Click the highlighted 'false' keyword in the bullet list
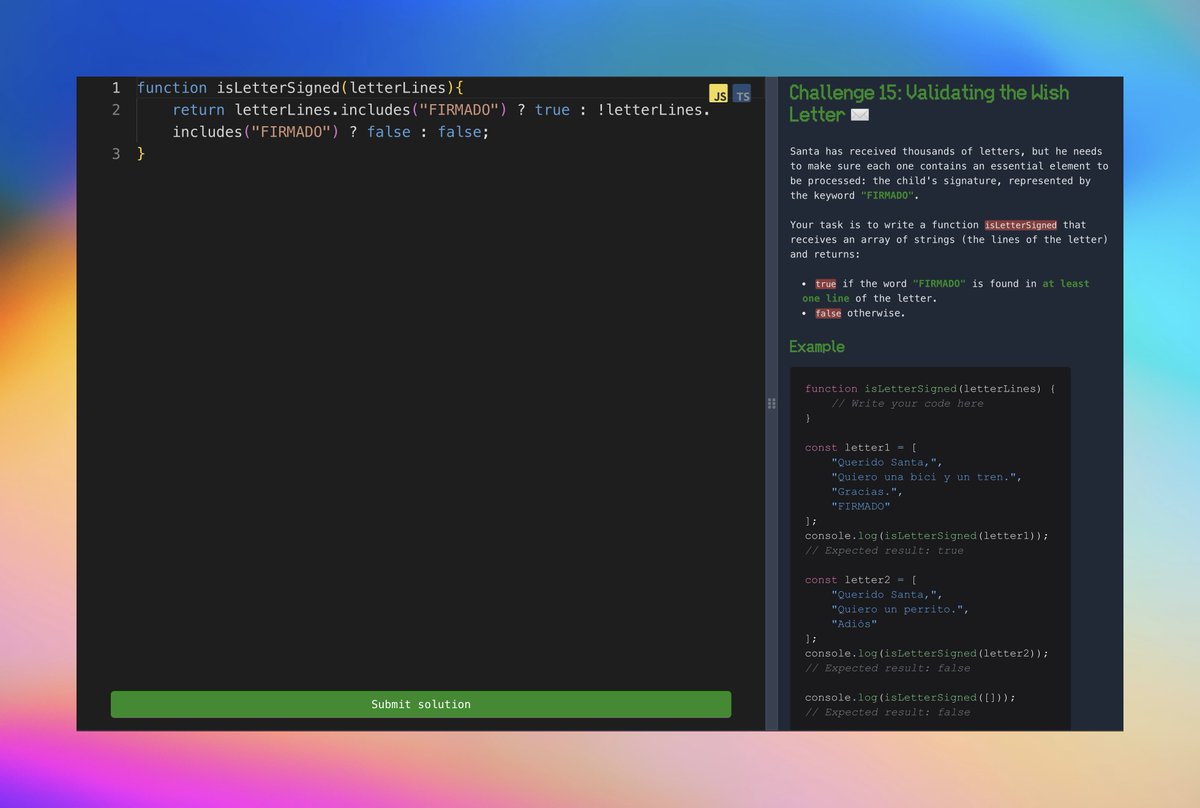1200x808 pixels. [828, 313]
